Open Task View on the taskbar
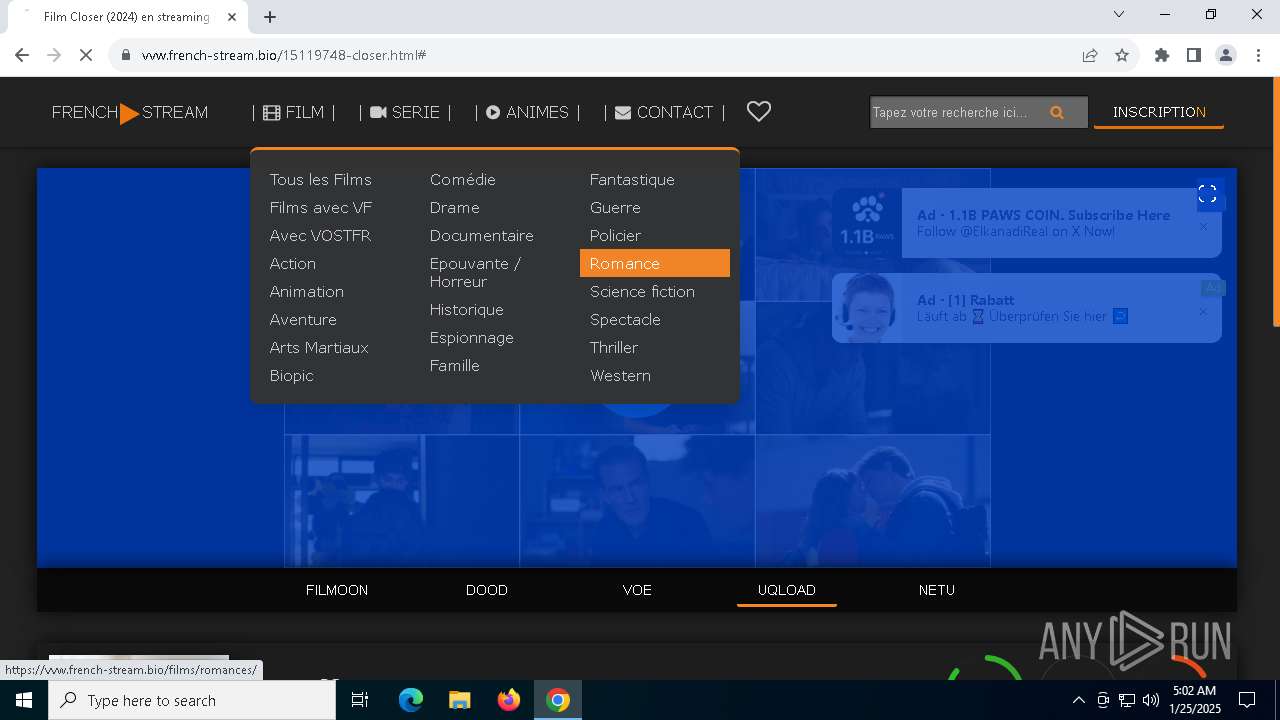 tap(360, 700)
